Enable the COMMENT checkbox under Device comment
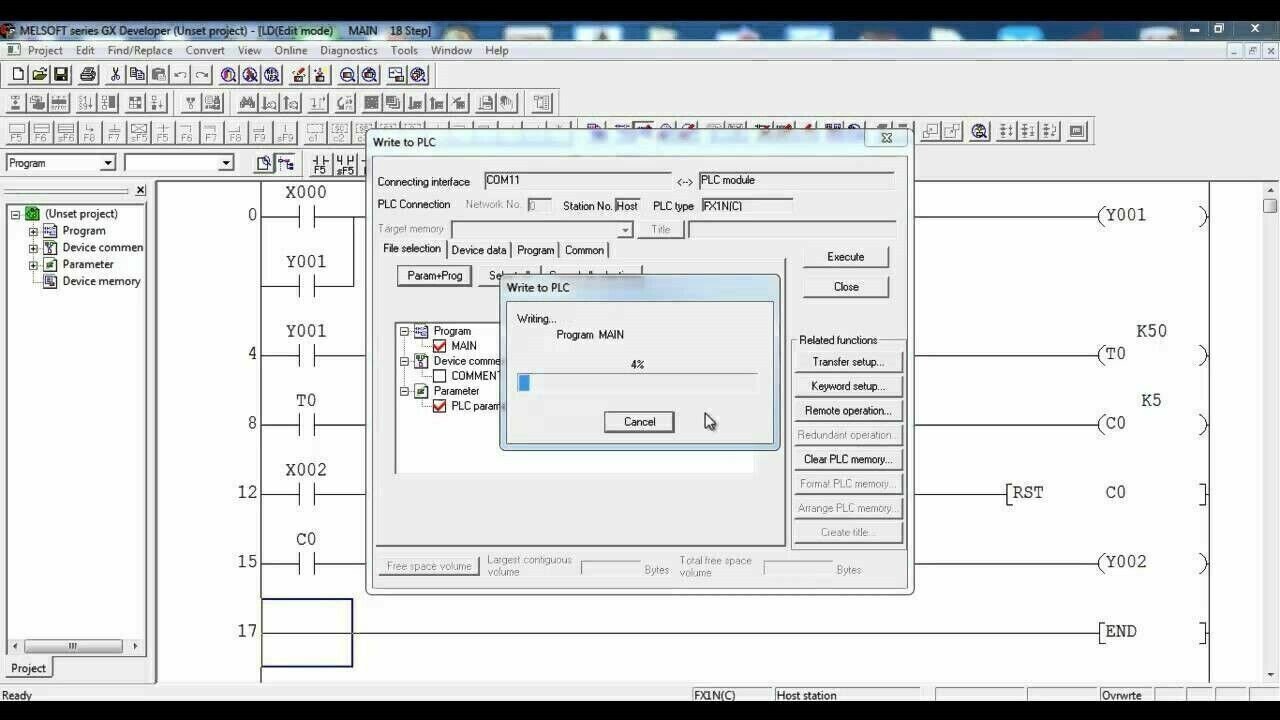The image size is (1280, 720). [x=441, y=375]
